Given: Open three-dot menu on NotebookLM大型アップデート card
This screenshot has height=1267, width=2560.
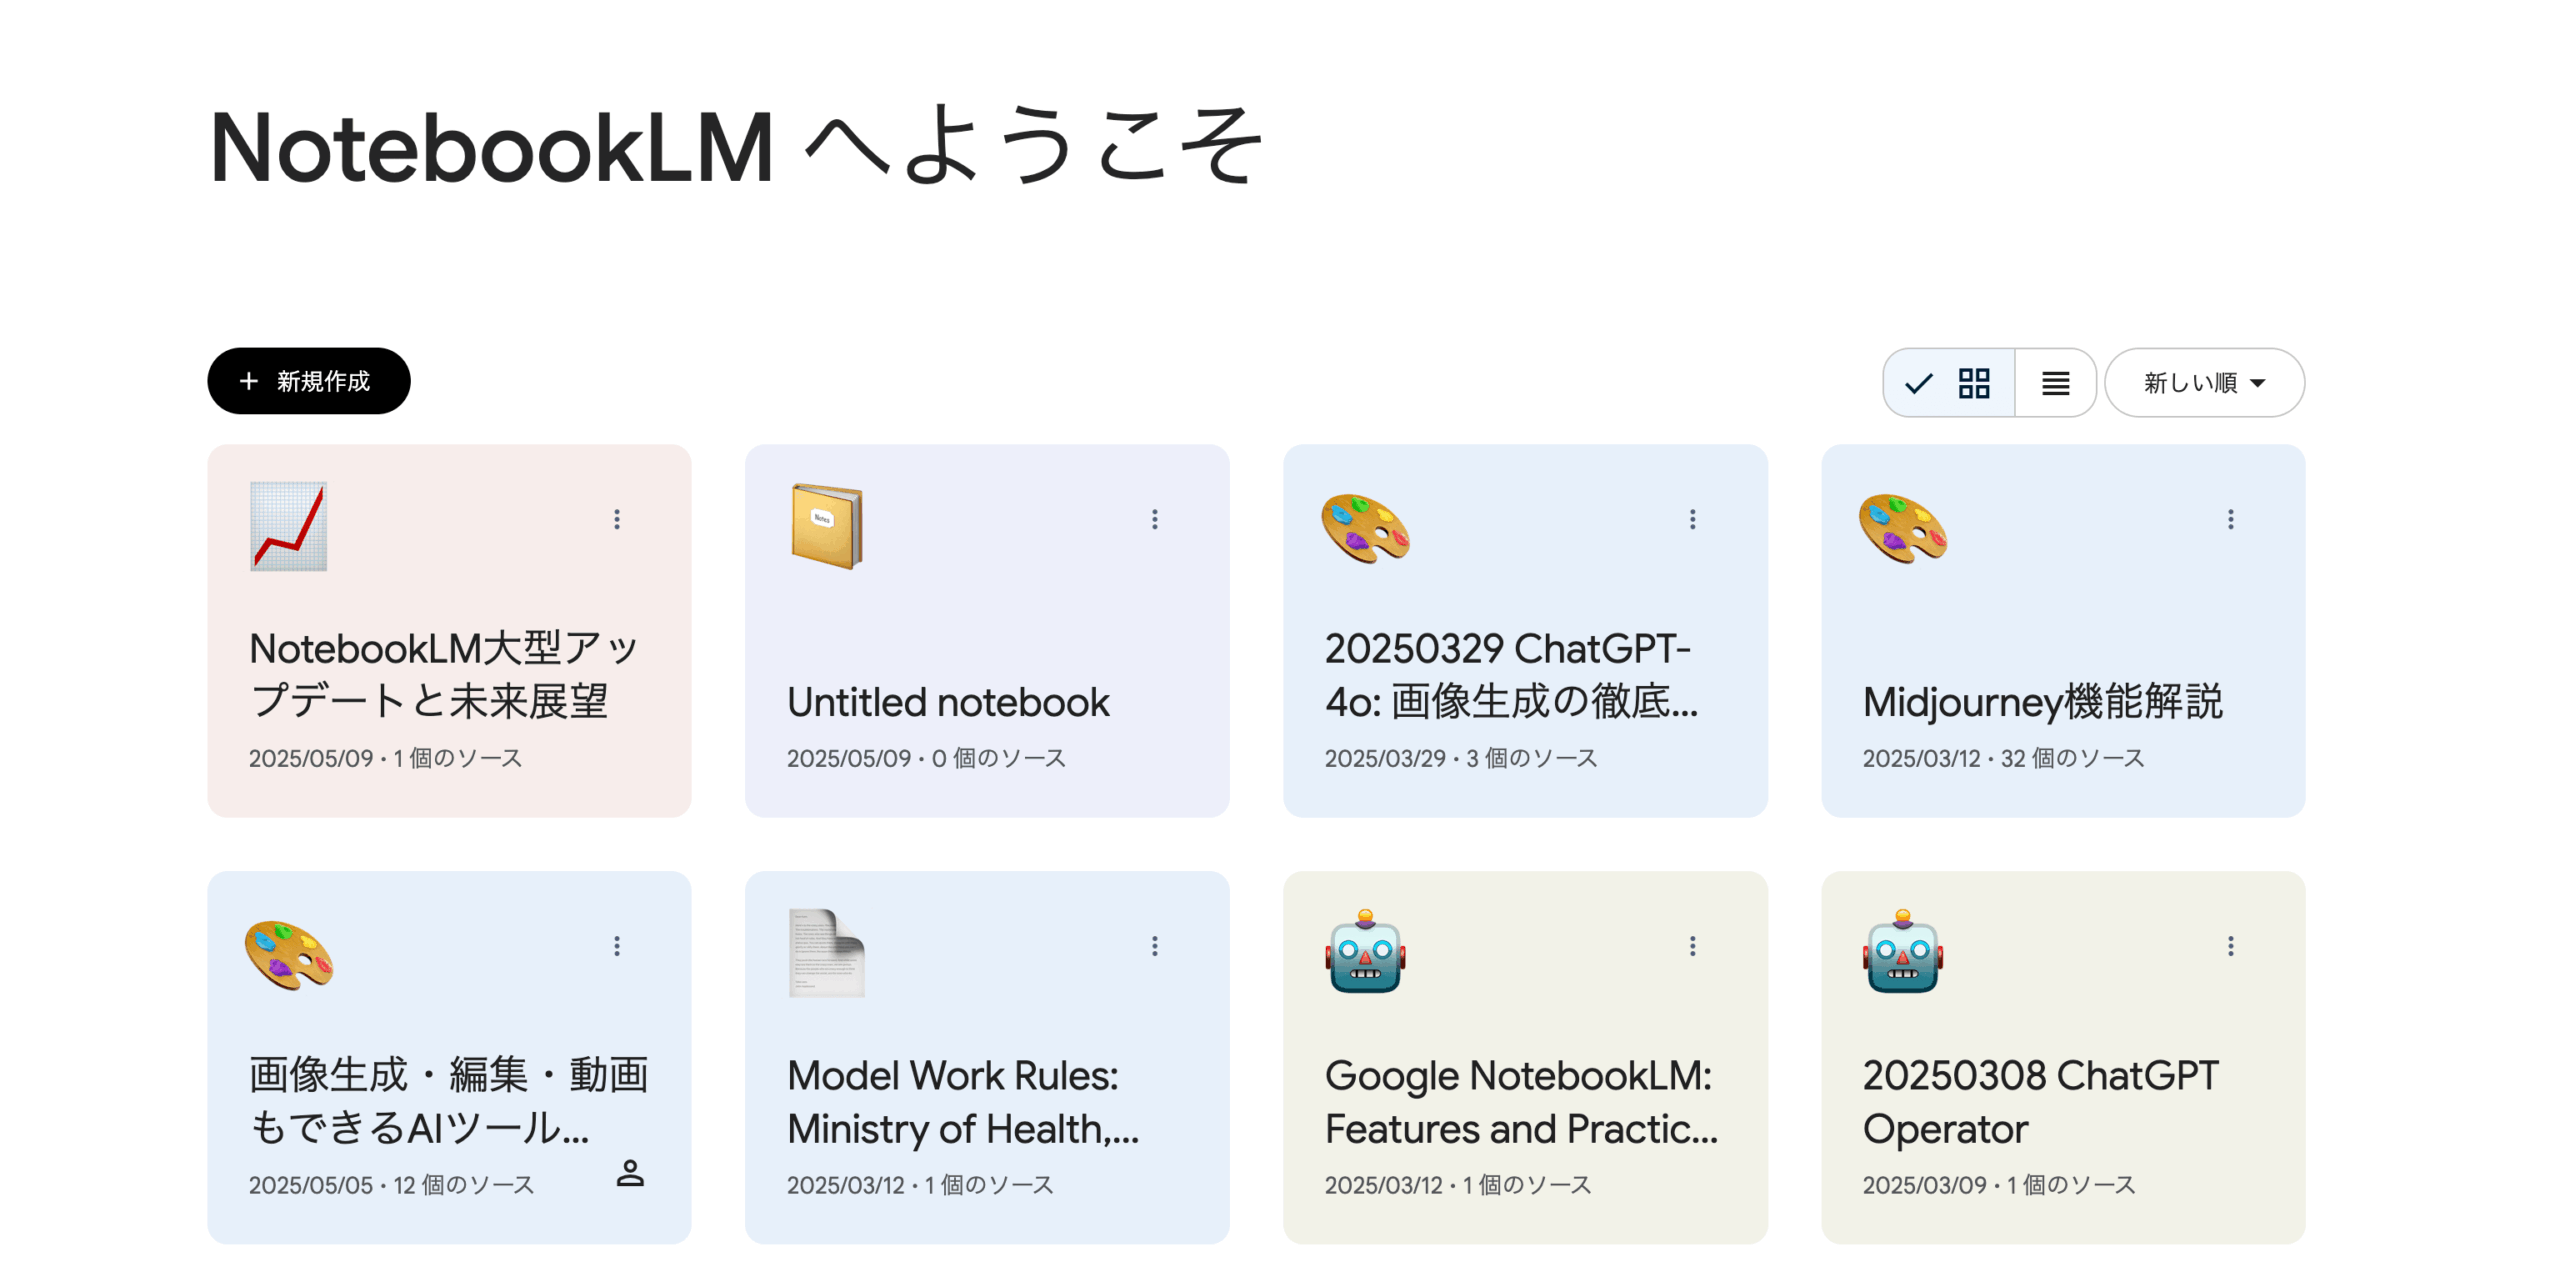Looking at the screenshot, I should point(617,519).
